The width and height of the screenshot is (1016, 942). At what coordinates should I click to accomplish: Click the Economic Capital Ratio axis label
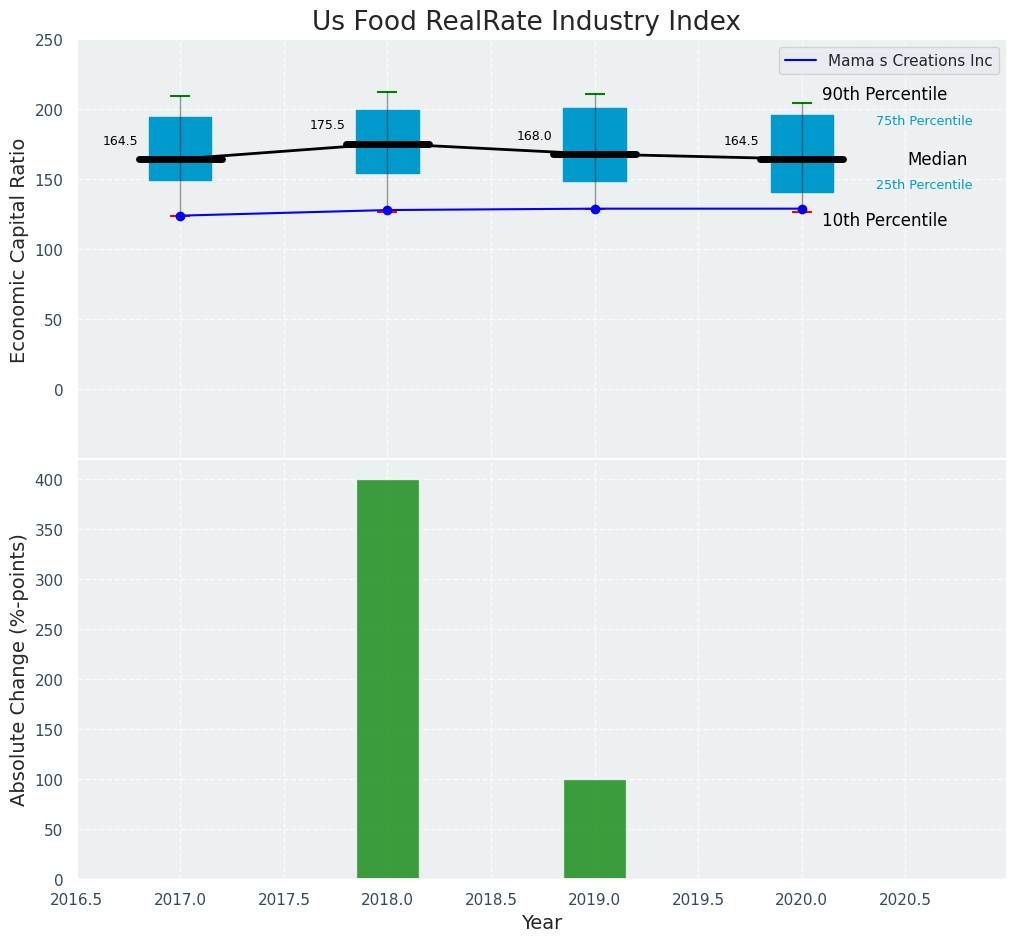point(19,249)
